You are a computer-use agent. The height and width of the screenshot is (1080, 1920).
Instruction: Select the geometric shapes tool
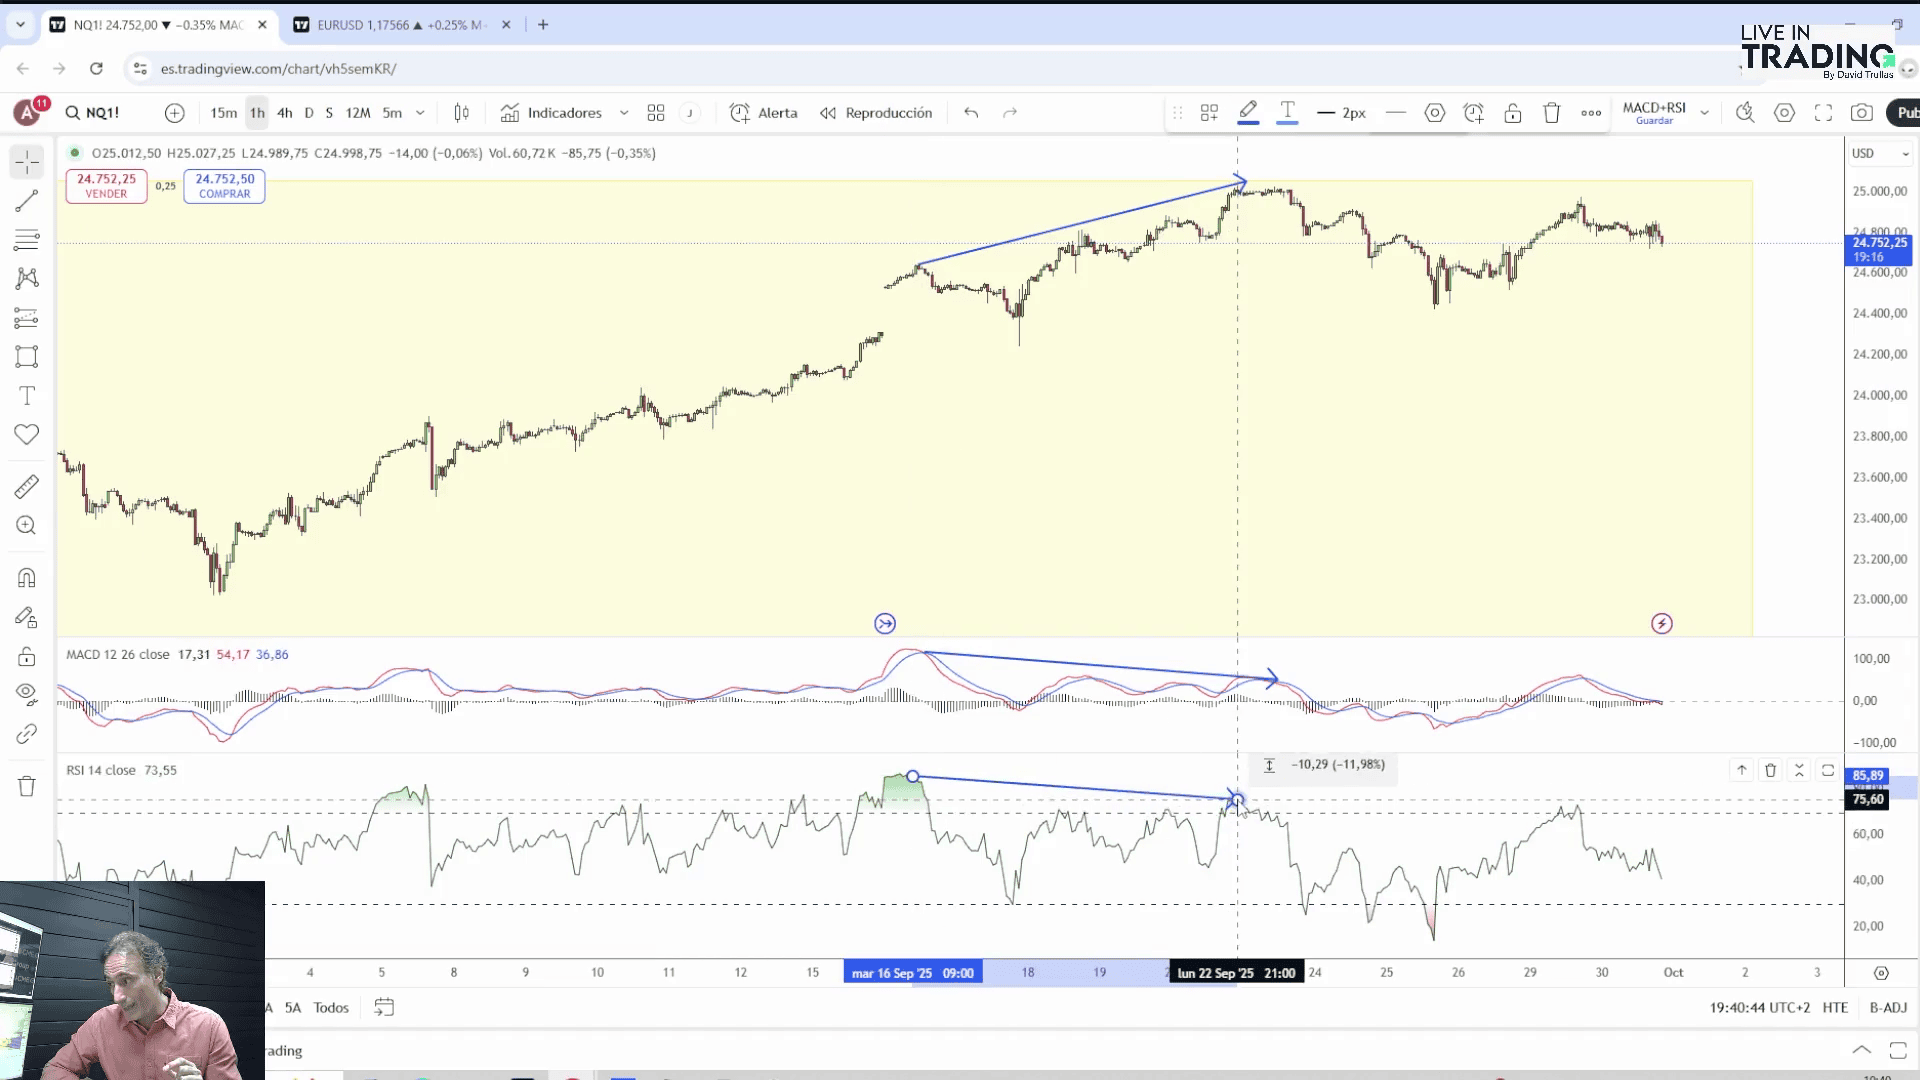[27, 357]
